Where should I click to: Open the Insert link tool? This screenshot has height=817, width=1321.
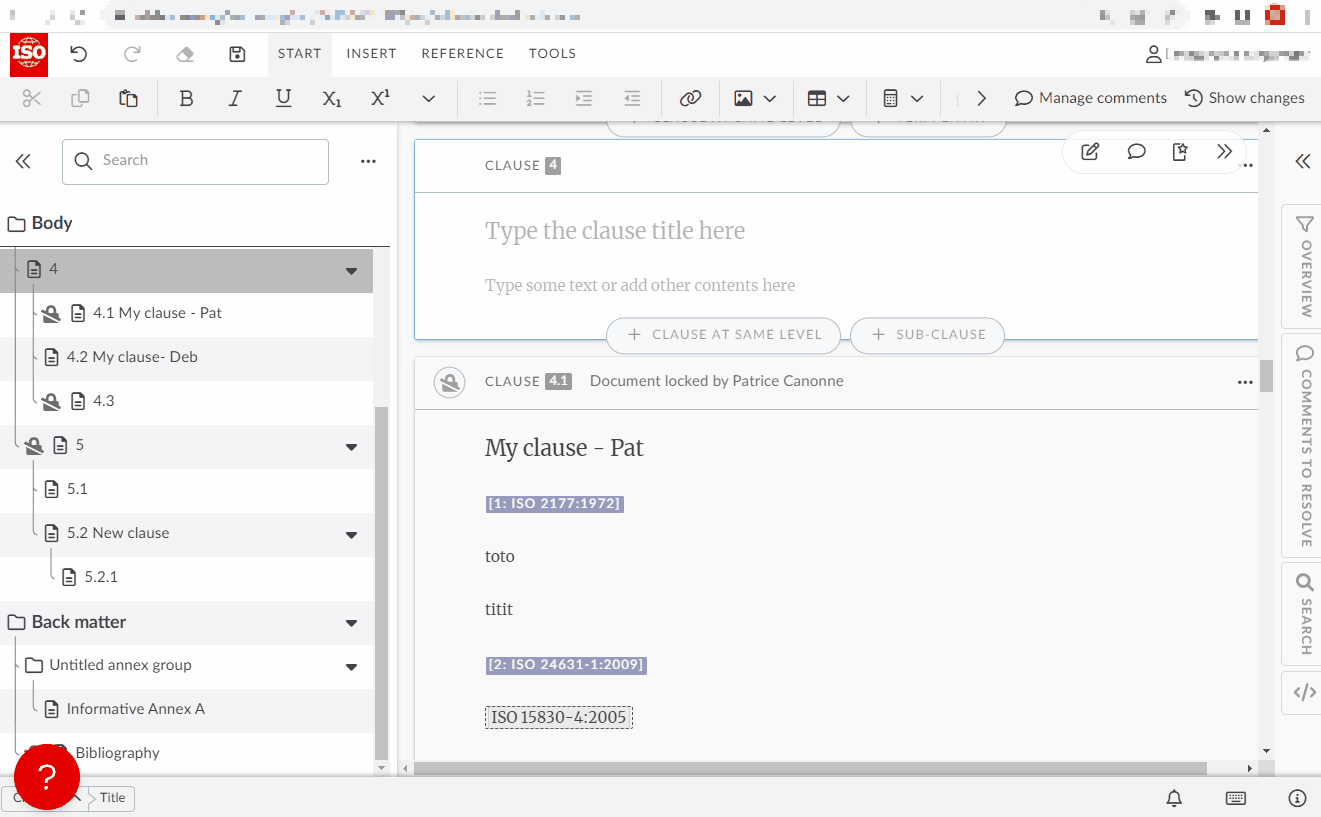pyautogui.click(x=690, y=98)
